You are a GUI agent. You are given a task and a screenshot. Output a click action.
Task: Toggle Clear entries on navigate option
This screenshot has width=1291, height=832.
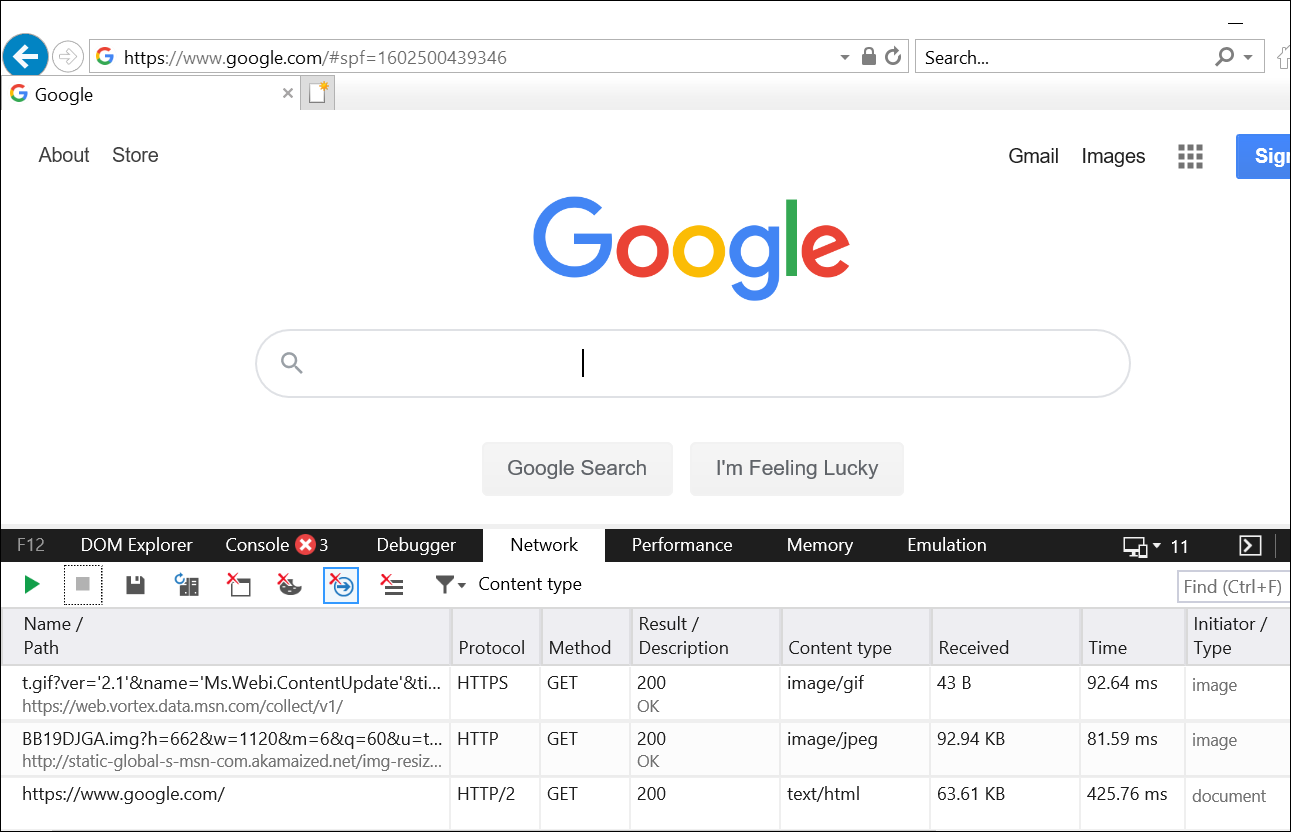click(341, 585)
